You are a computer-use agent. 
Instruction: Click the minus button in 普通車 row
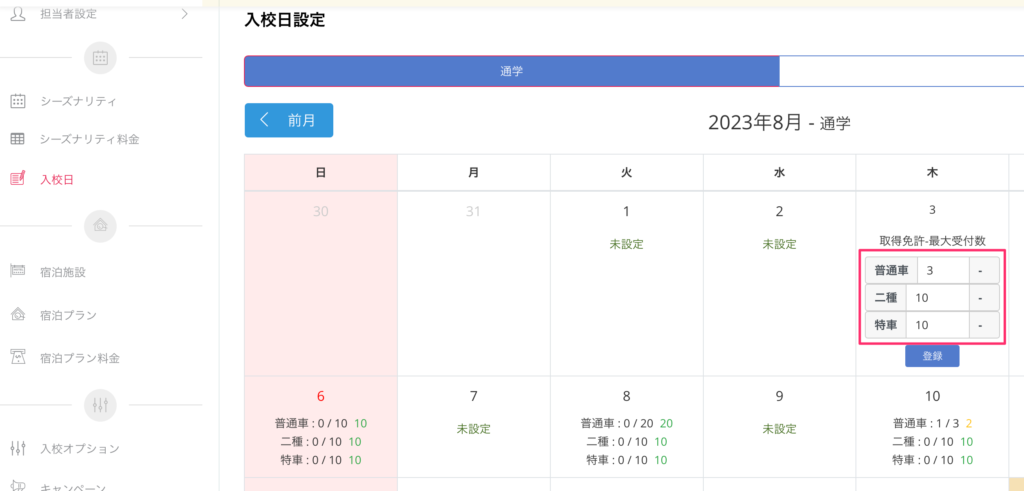[x=982, y=271]
